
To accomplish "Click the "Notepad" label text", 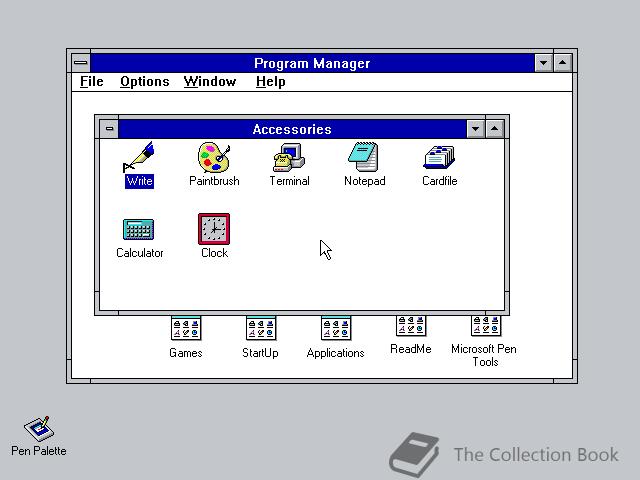I will tap(364, 181).
